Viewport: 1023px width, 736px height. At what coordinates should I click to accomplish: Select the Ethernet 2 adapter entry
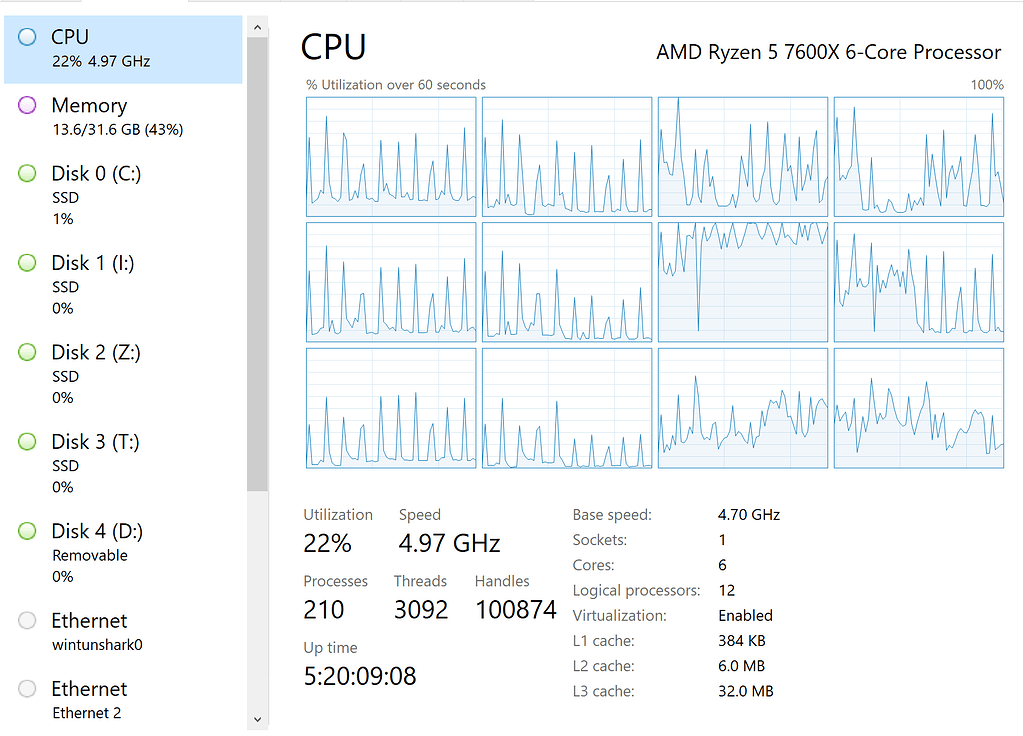click(x=90, y=699)
